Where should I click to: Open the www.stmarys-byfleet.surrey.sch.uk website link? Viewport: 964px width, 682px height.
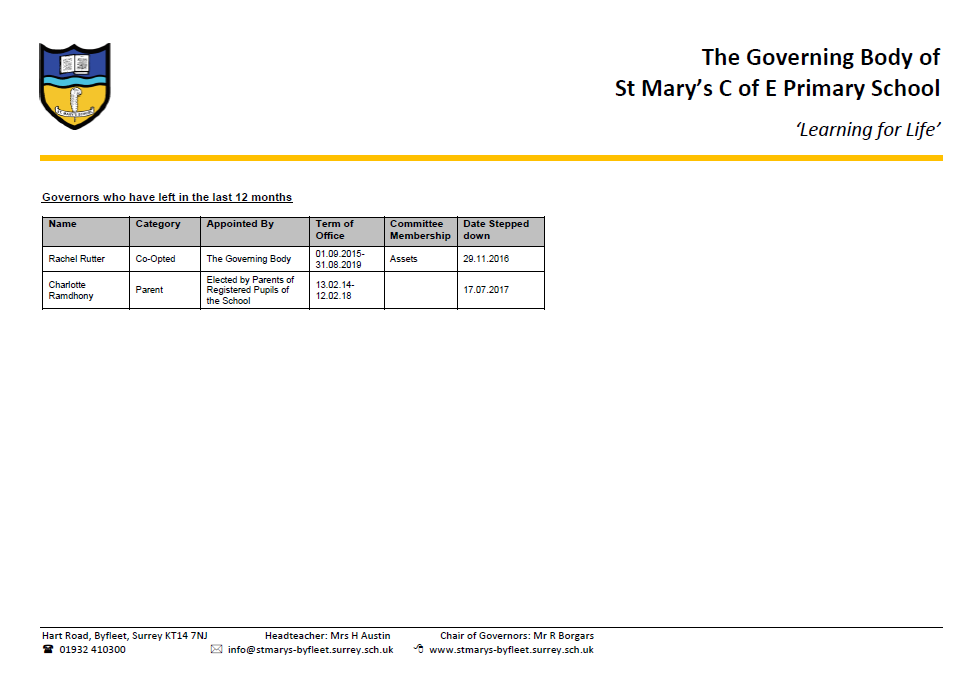[x=512, y=649]
